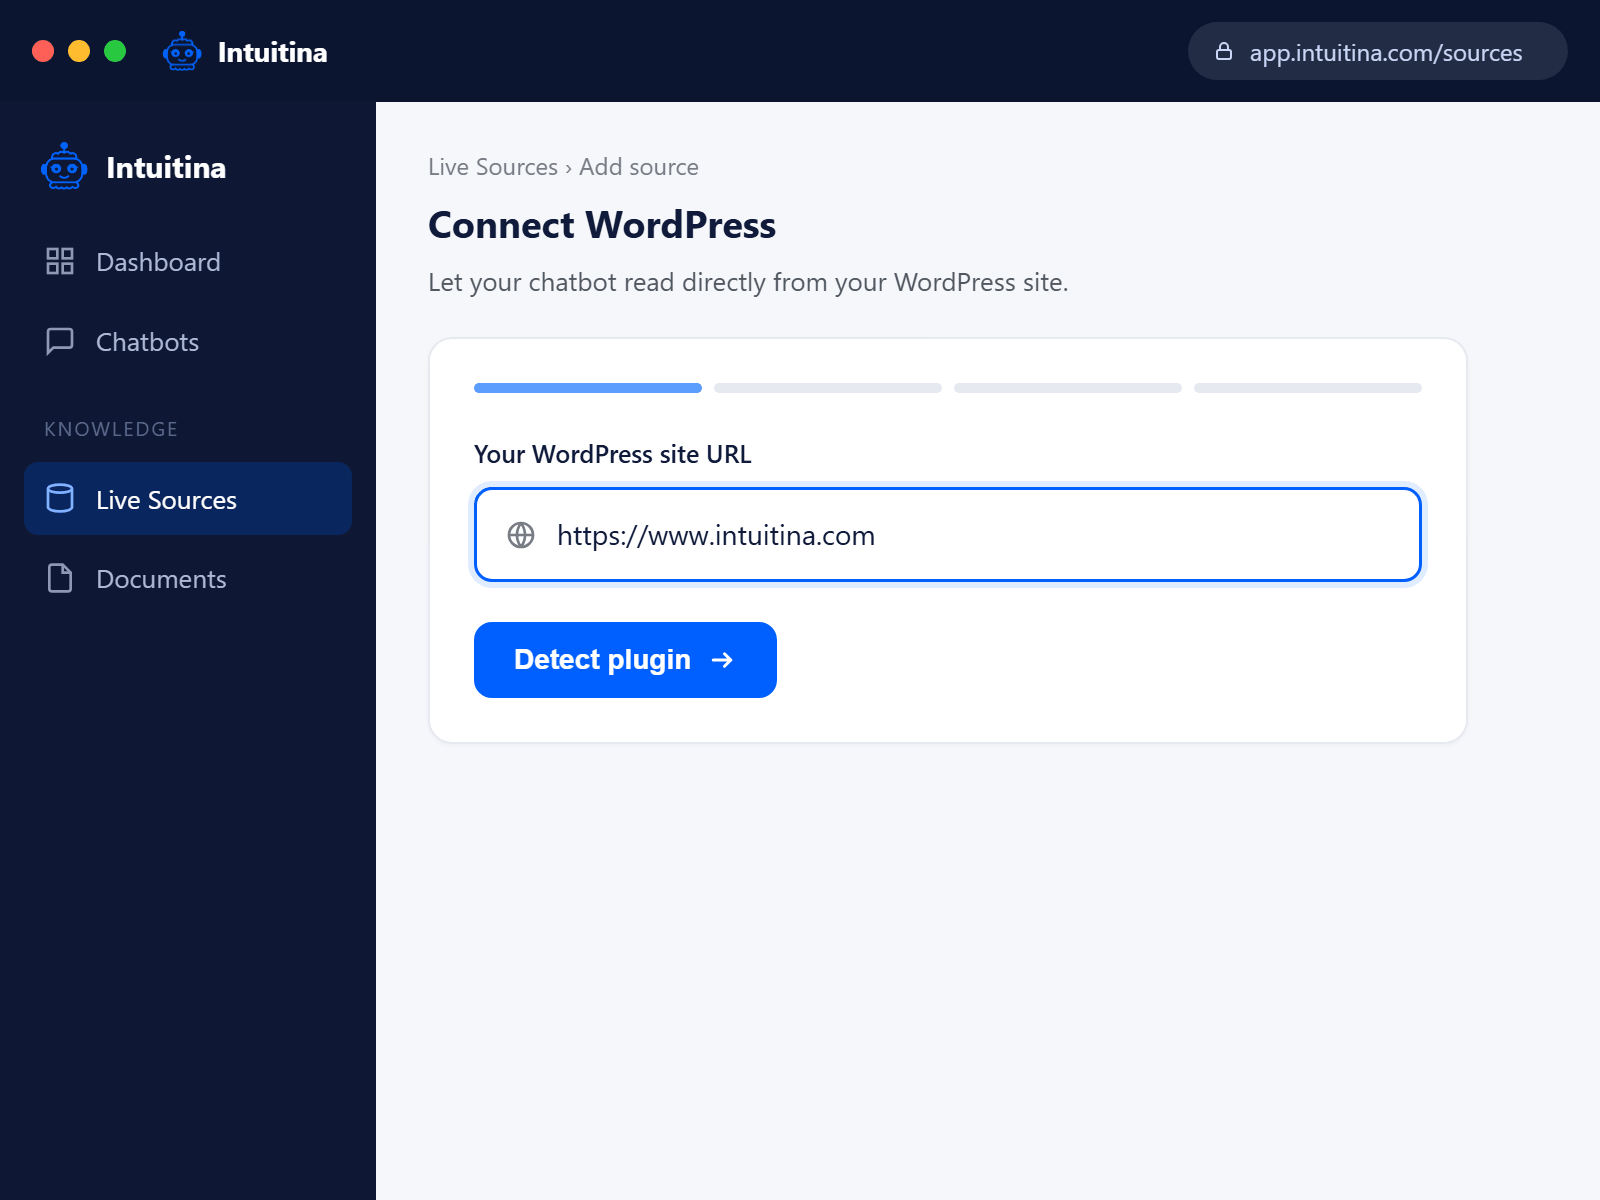Click the Documents file icon
The image size is (1600, 1200).
[x=60, y=579]
